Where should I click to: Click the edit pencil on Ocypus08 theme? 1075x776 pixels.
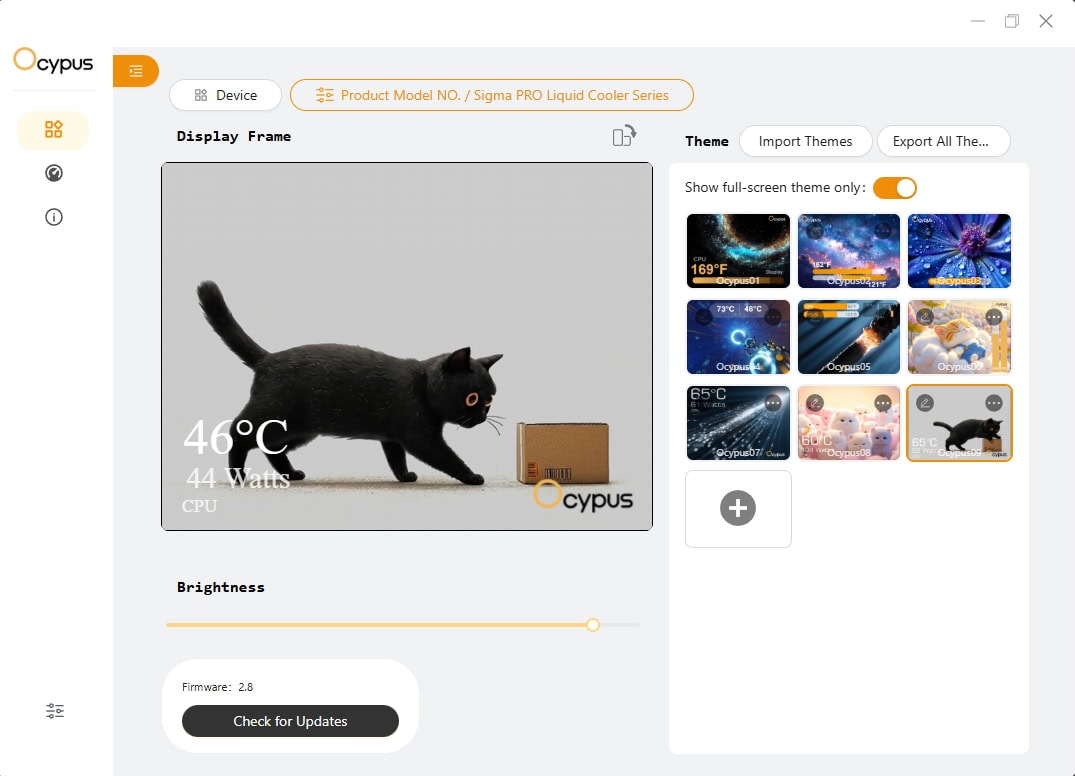tap(816, 402)
